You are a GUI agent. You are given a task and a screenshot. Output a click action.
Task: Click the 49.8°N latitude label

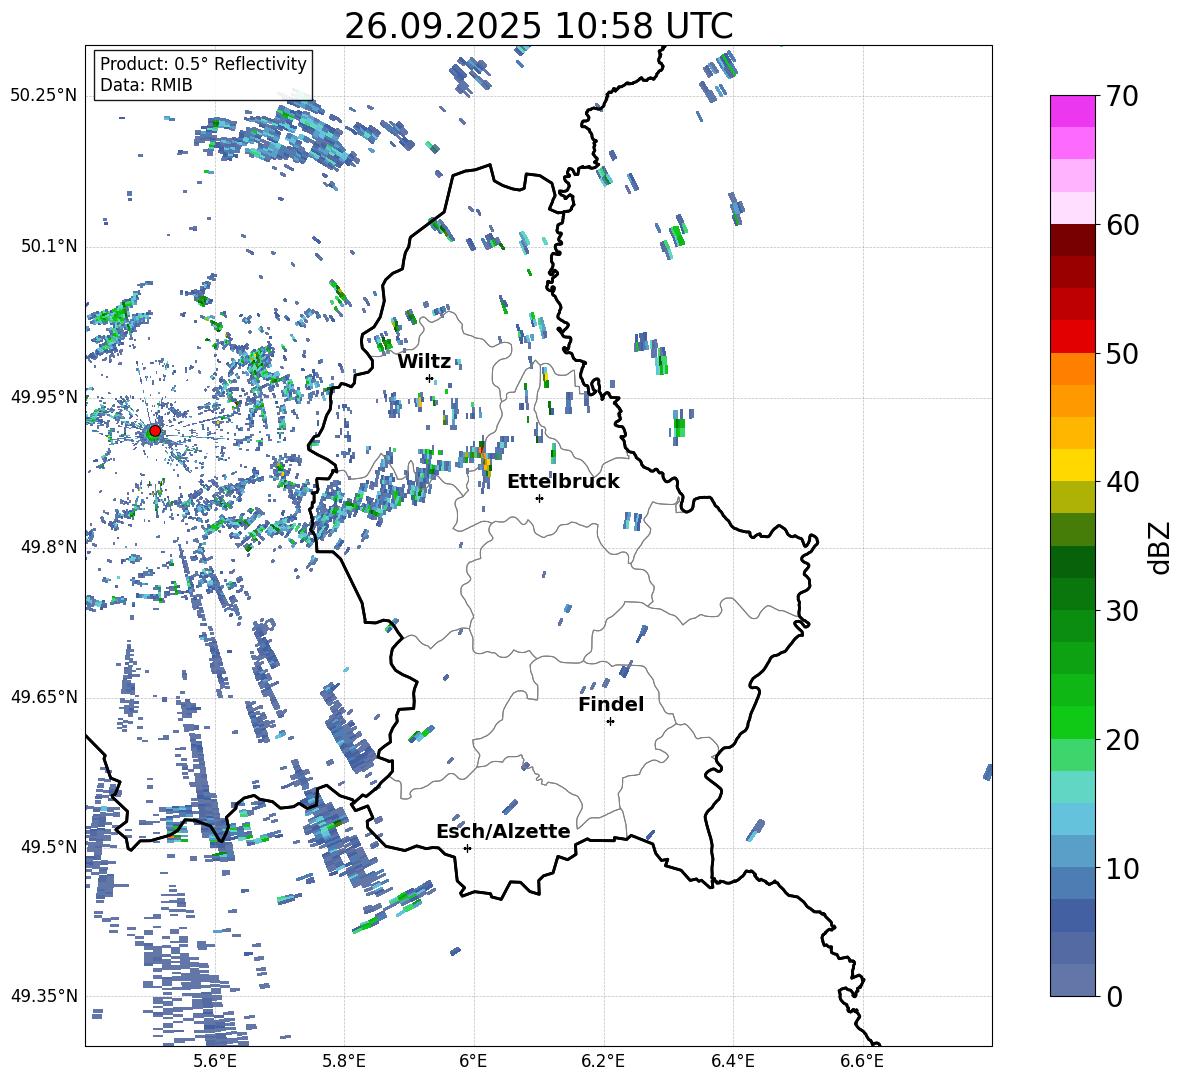point(49,547)
